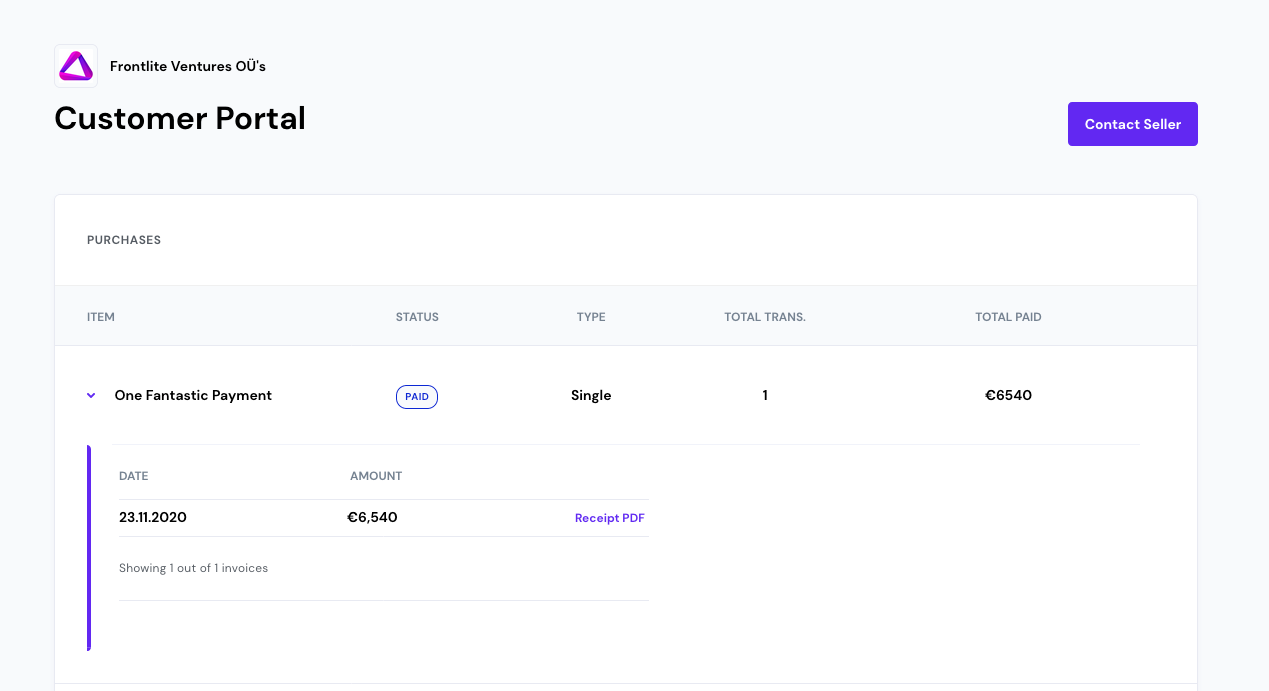
Task: Click the Contact Seller button
Action: [1133, 124]
